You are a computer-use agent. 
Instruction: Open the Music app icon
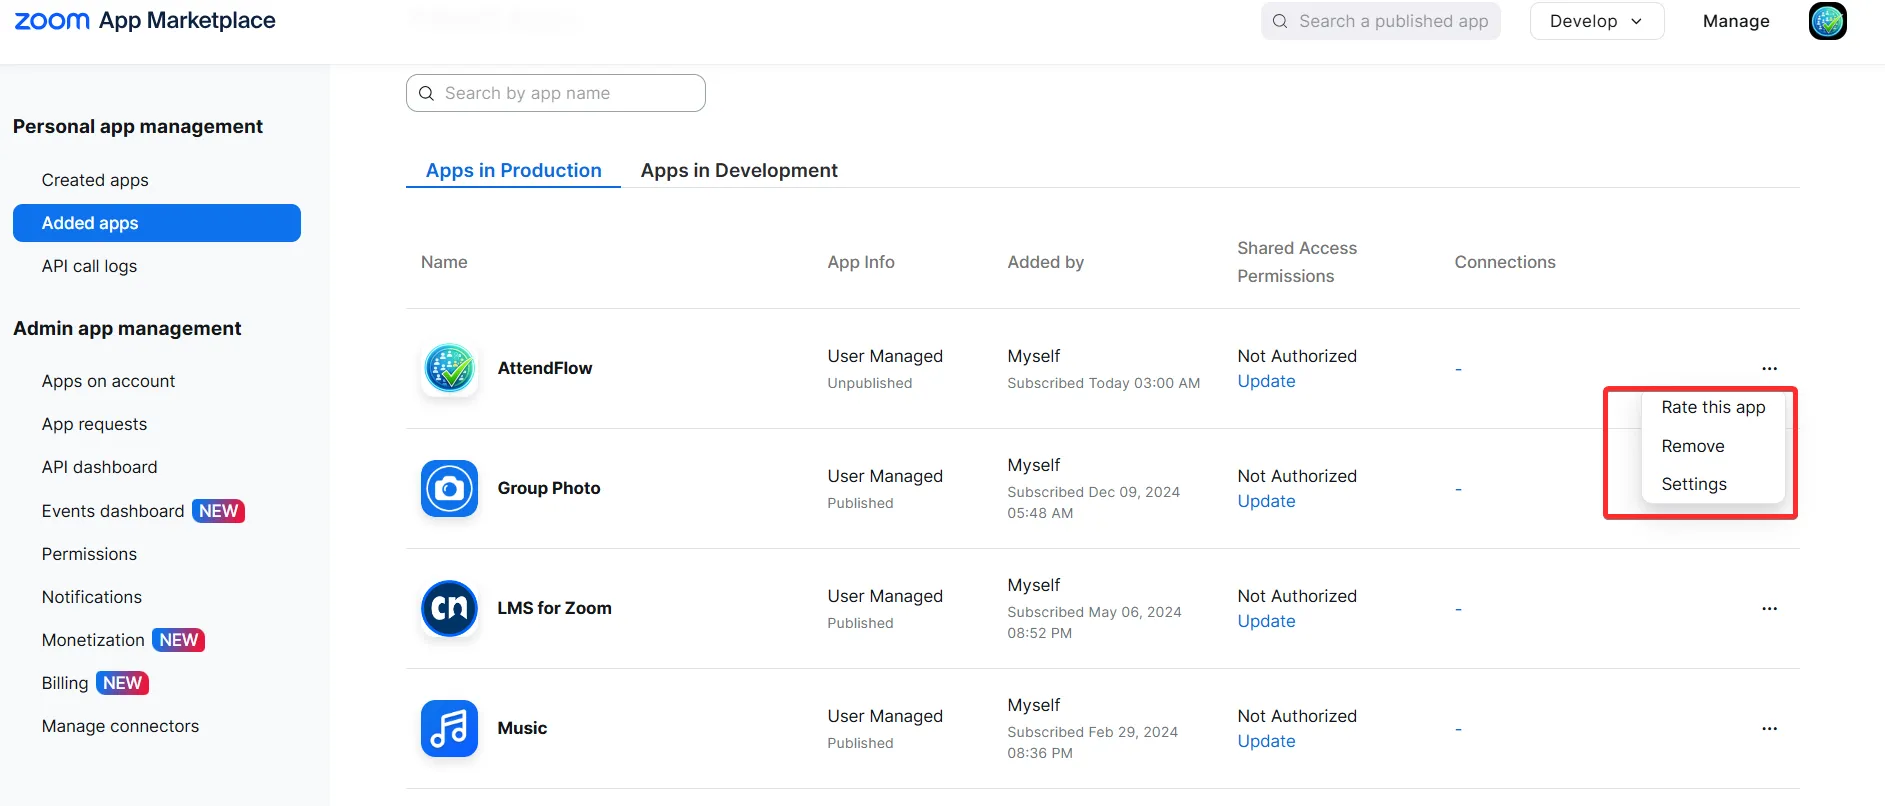pos(449,728)
